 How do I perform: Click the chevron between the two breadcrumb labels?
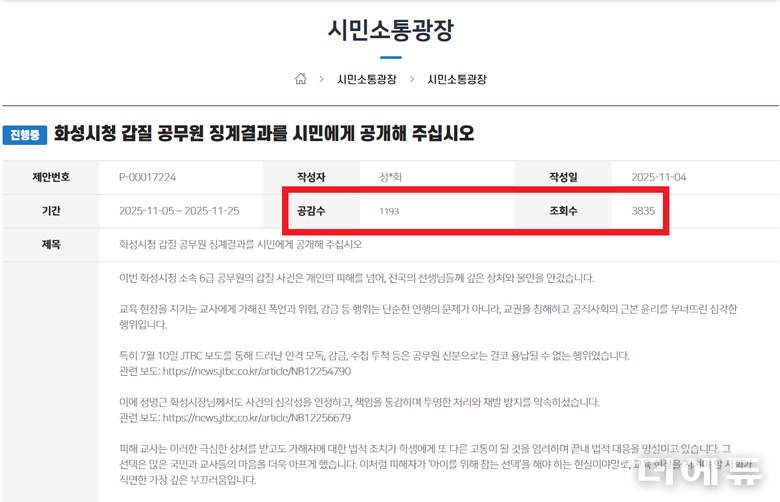point(412,79)
